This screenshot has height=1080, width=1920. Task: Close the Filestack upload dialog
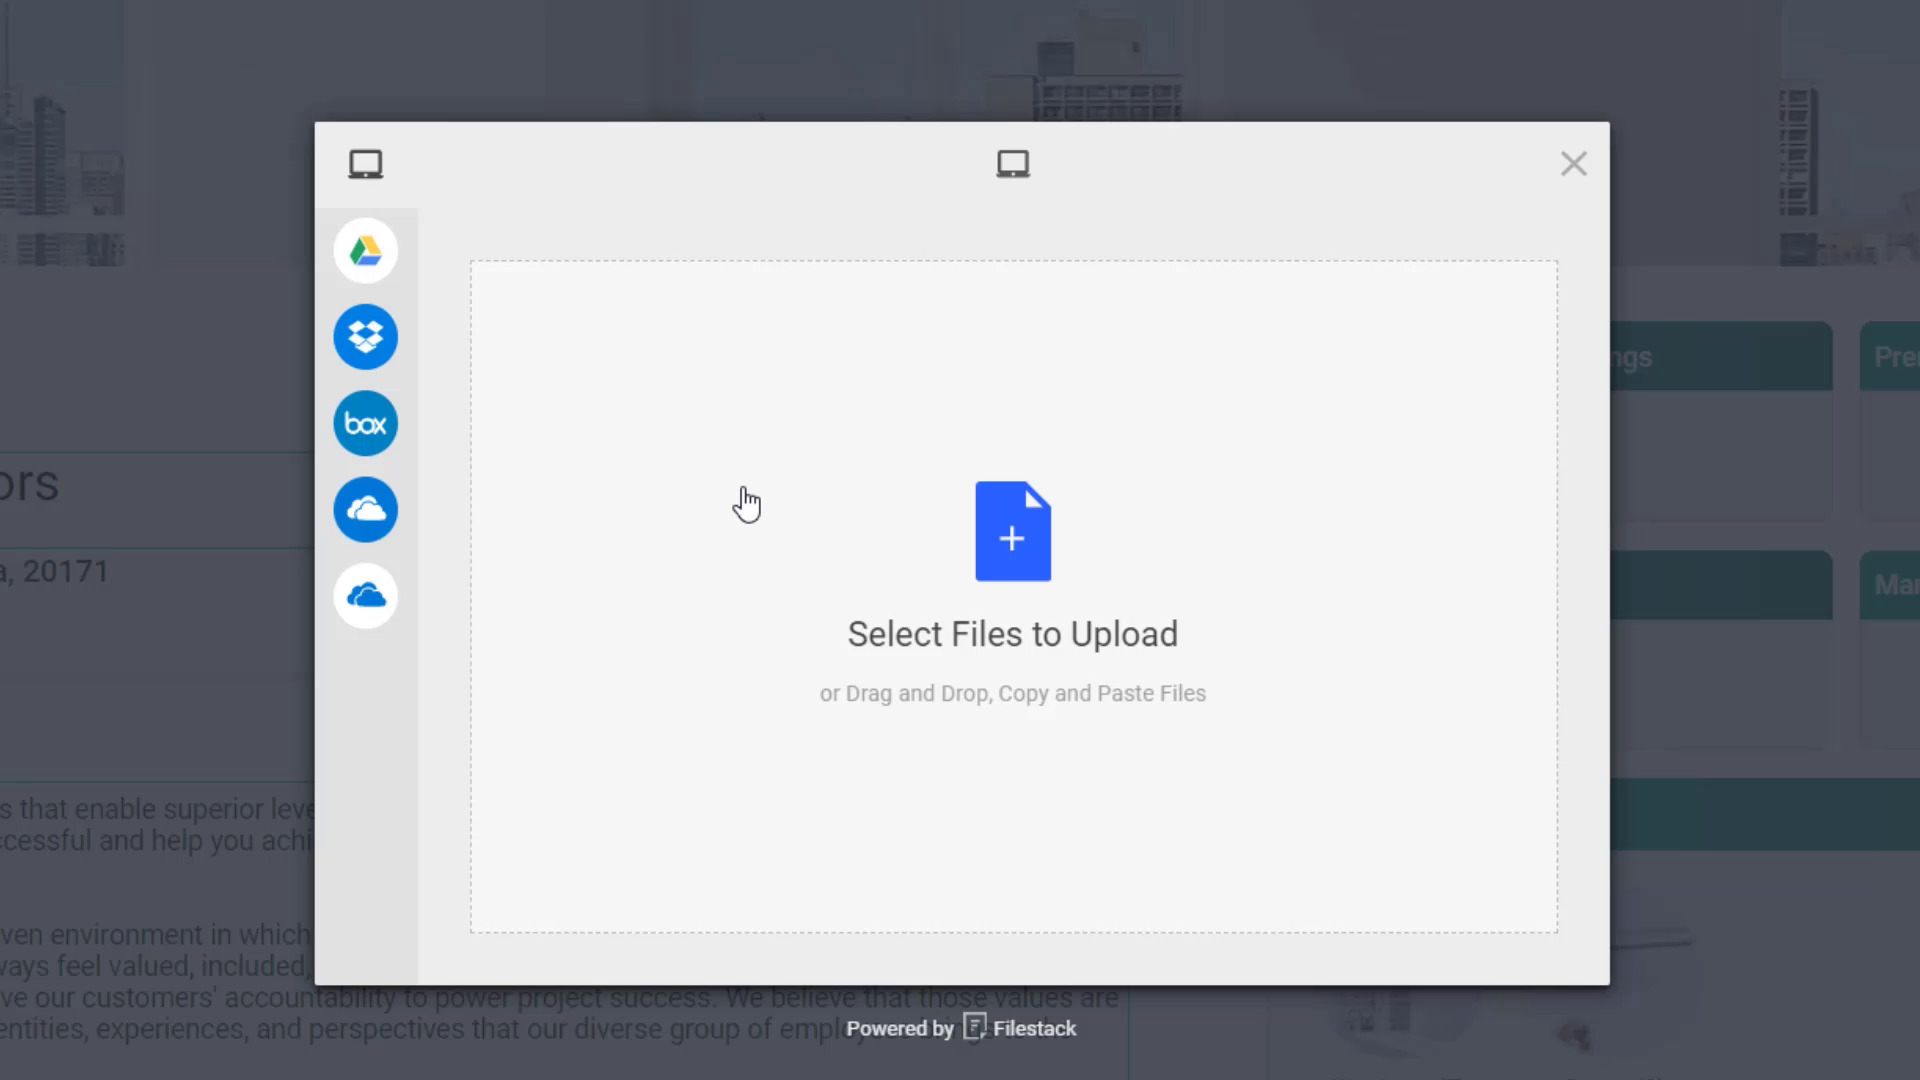[1573, 164]
